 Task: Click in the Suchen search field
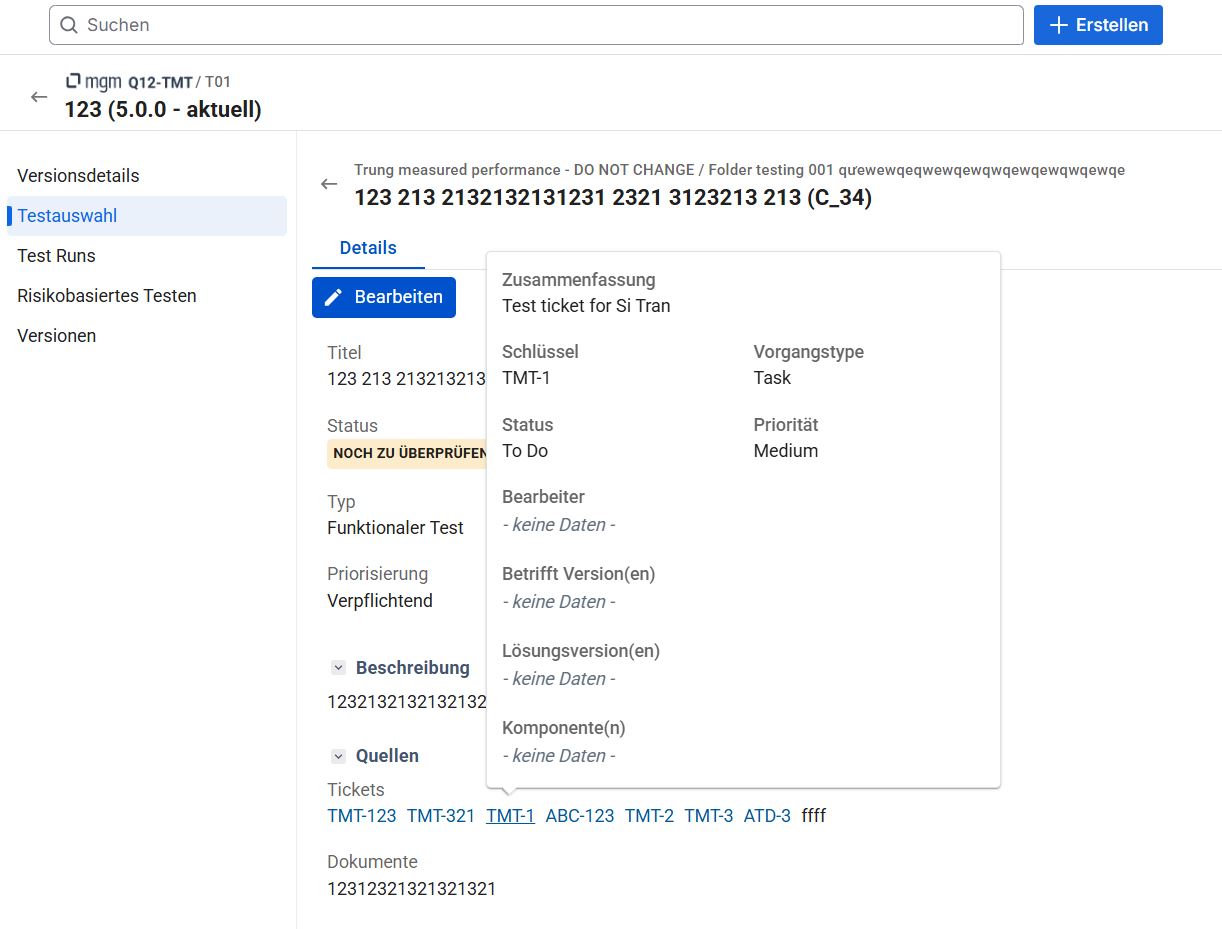pyautogui.click(x=540, y=25)
